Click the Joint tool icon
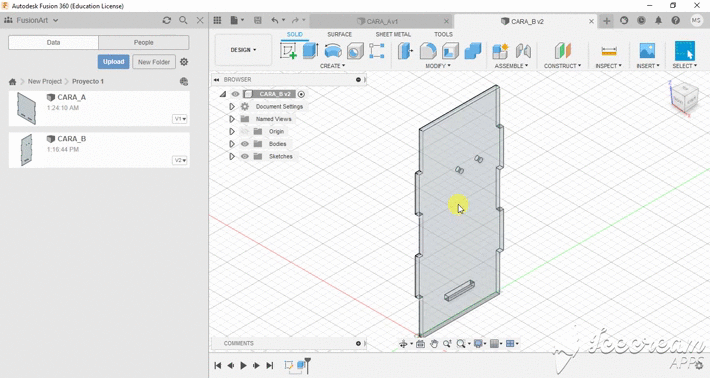This screenshot has width=710, height=378. pyautogui.click(x=523, y=51)
